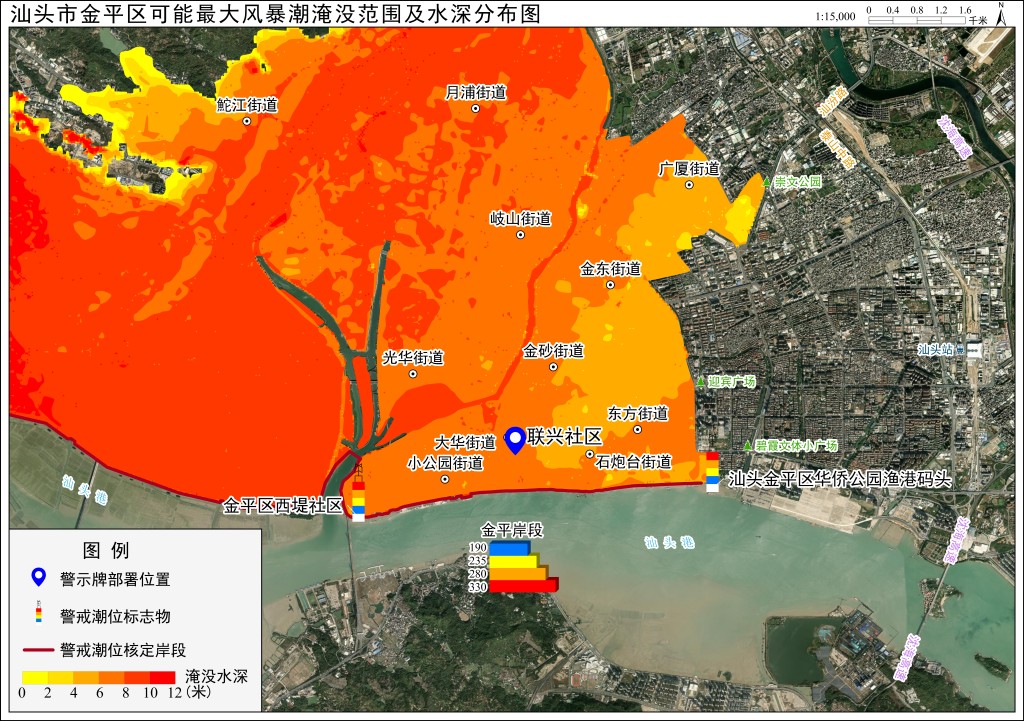Click the circle point marker under 小公园街道
Image resolution: width=1024 pixels, height=721 pixels.
445,479
